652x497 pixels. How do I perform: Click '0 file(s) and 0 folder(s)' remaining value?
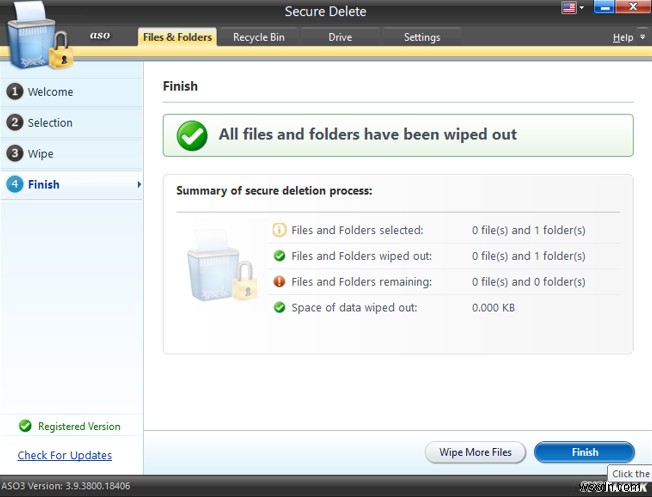coord(529,282)
